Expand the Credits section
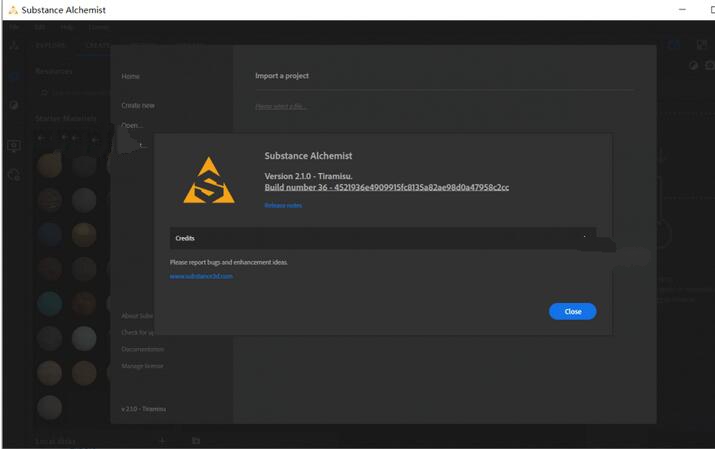This screenshot has height=449, width=715. (x=383, y=238)
